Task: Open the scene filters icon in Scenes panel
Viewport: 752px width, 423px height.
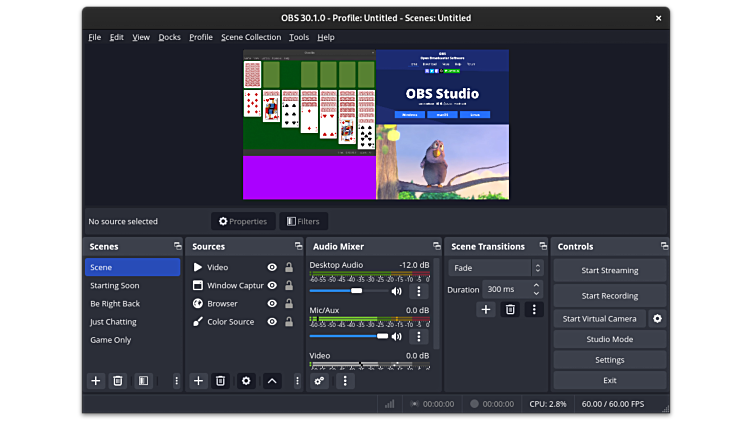Action: 143,381
